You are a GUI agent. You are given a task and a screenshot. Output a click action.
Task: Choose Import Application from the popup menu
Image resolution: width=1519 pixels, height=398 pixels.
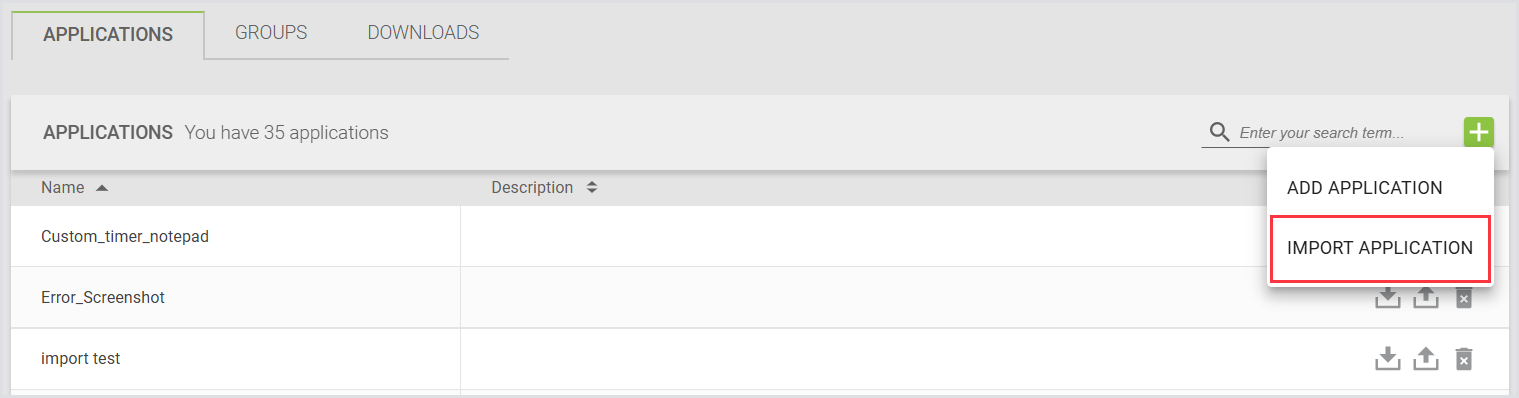1380,248
